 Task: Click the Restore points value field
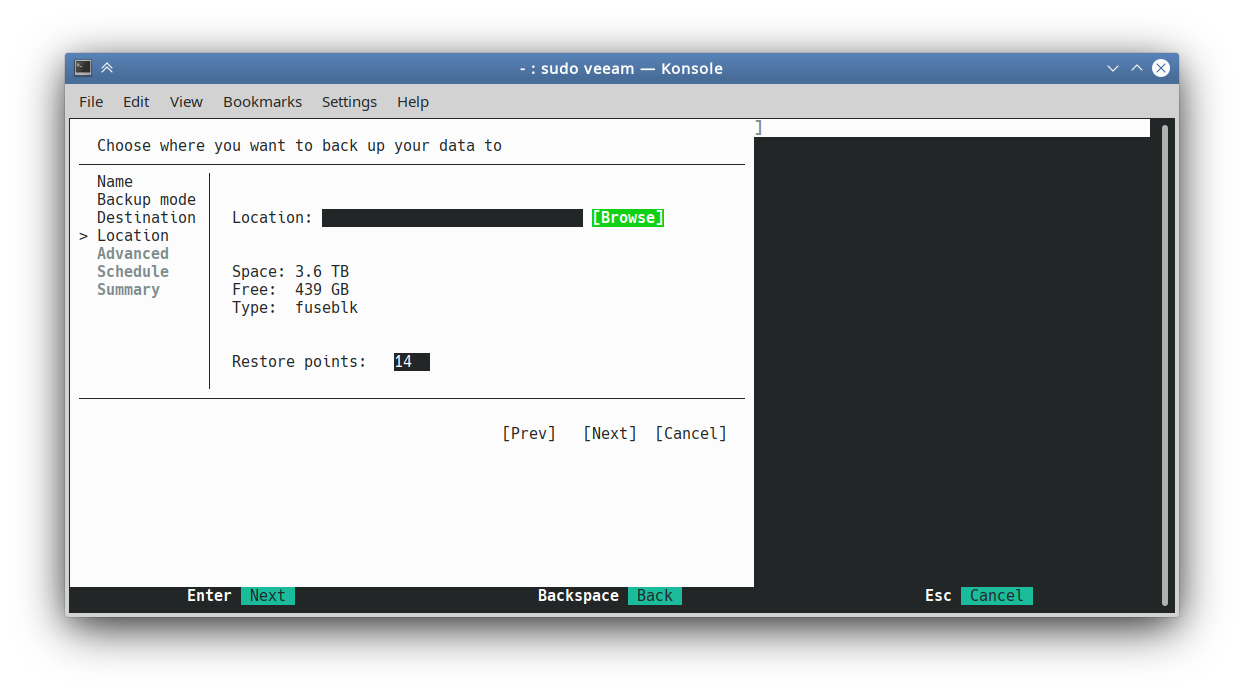pyautogui.click(x=411, y=362)
